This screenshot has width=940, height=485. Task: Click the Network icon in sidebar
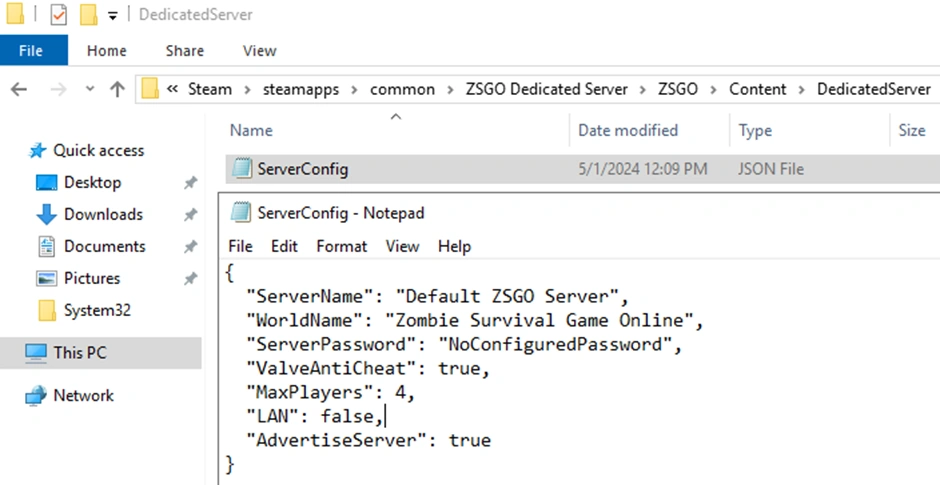pos(36,395)
